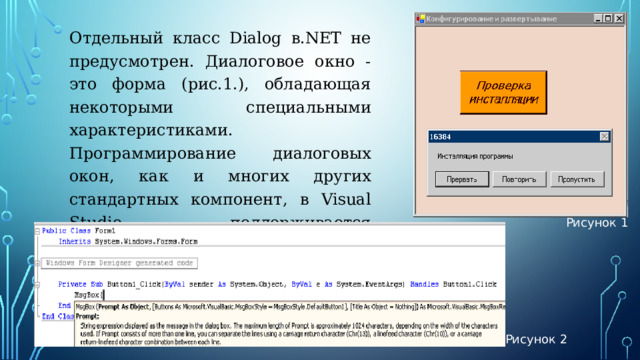Click the orange Проверка инсталляции button
Viewport: 640px width, 360px height.
503,92
